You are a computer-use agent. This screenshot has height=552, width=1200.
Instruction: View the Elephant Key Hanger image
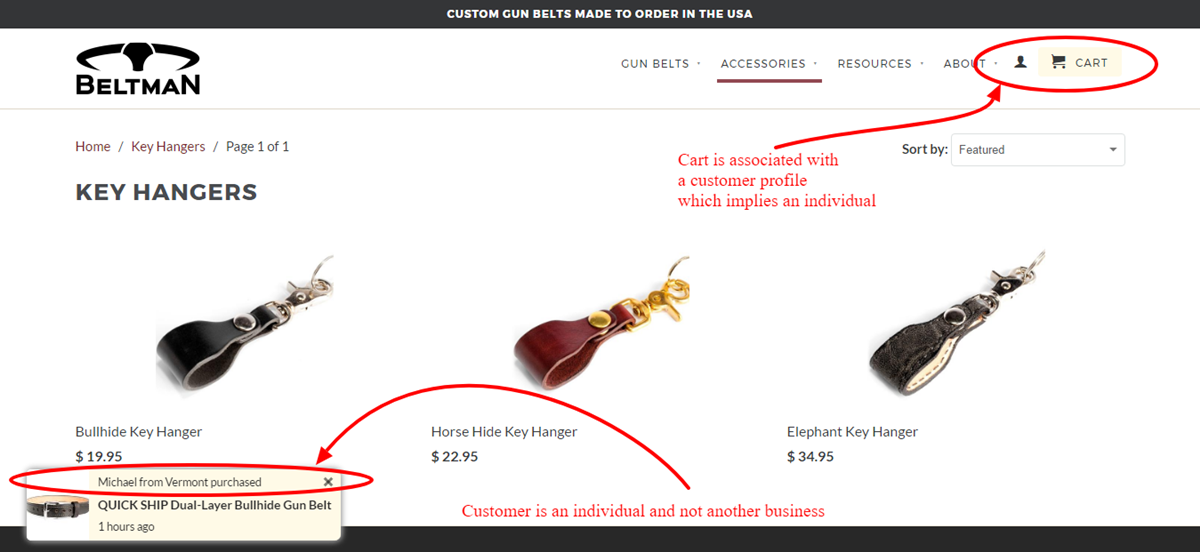pyautogui.click(x=956, y=323)
